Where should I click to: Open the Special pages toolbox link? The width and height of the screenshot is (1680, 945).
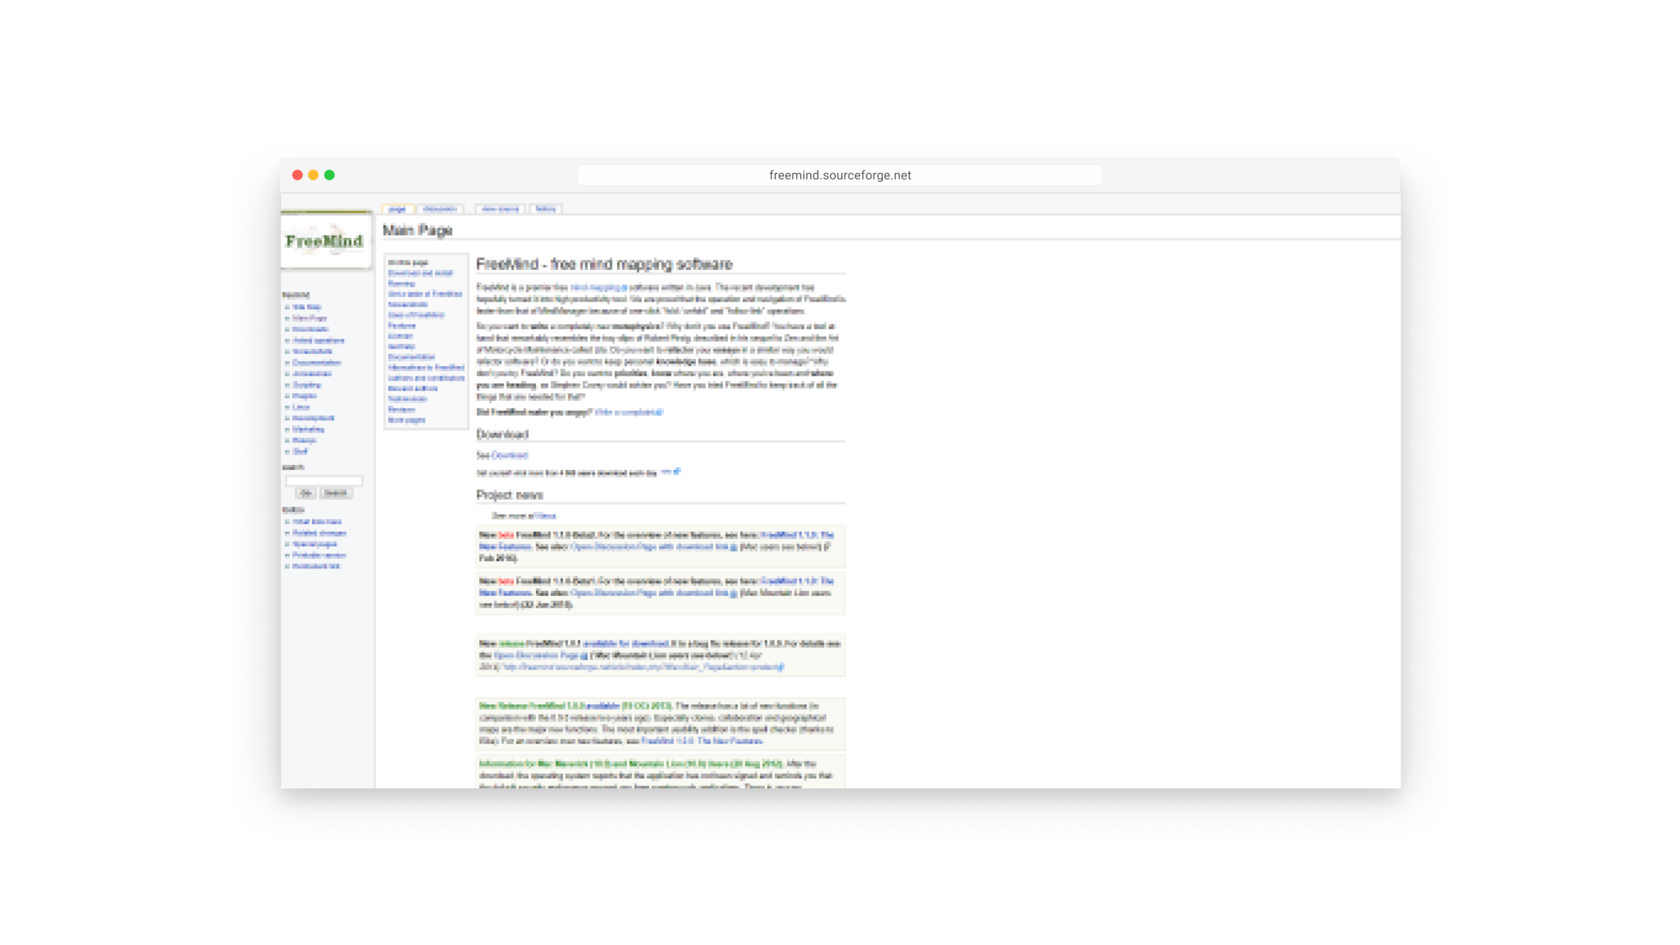[315, 544]
